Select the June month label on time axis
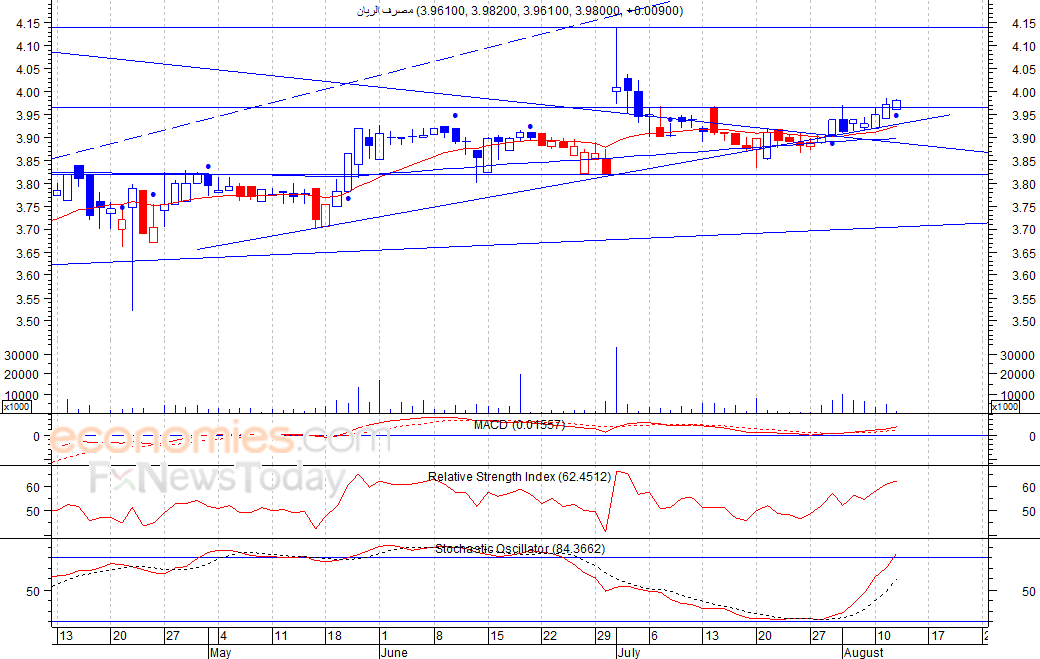Viewport: 1040px width, 659px height. 394,652
